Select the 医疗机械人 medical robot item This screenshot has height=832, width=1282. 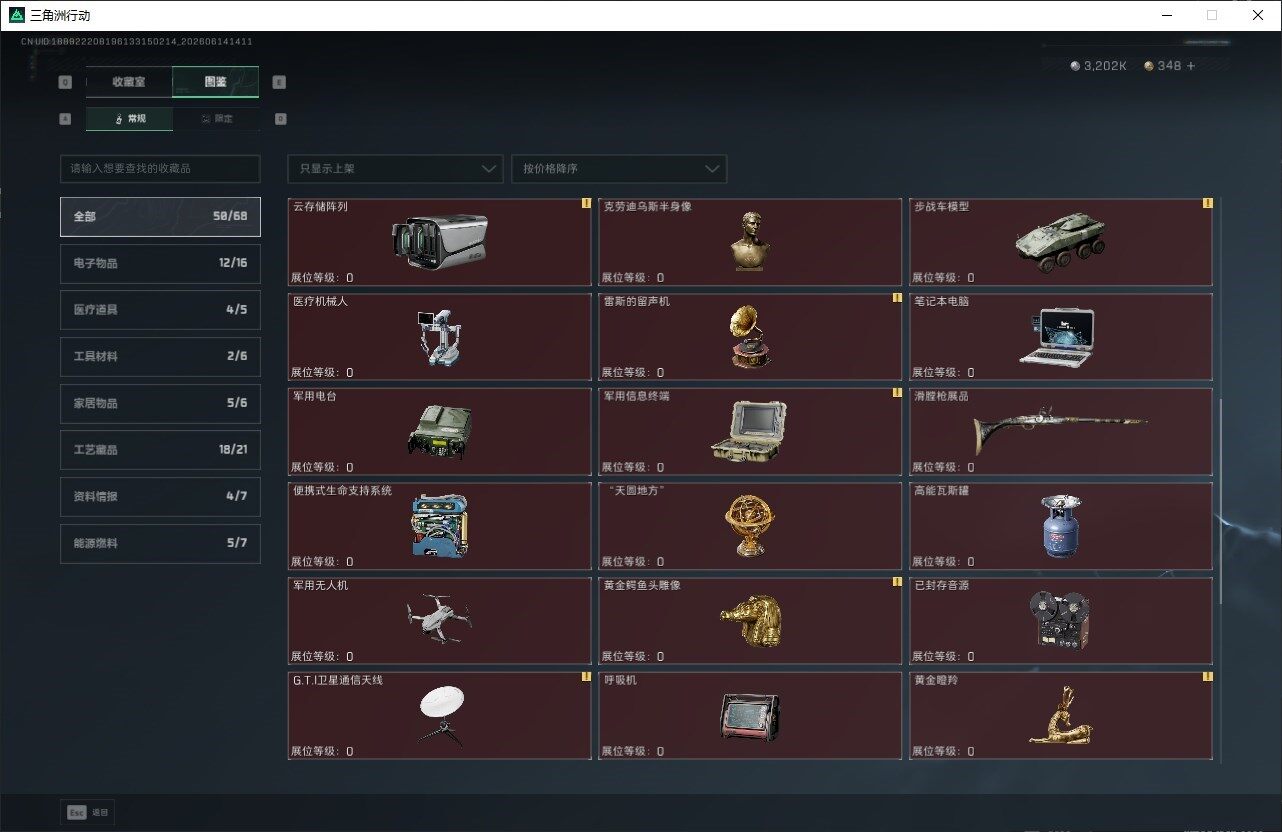pos(440,337)
